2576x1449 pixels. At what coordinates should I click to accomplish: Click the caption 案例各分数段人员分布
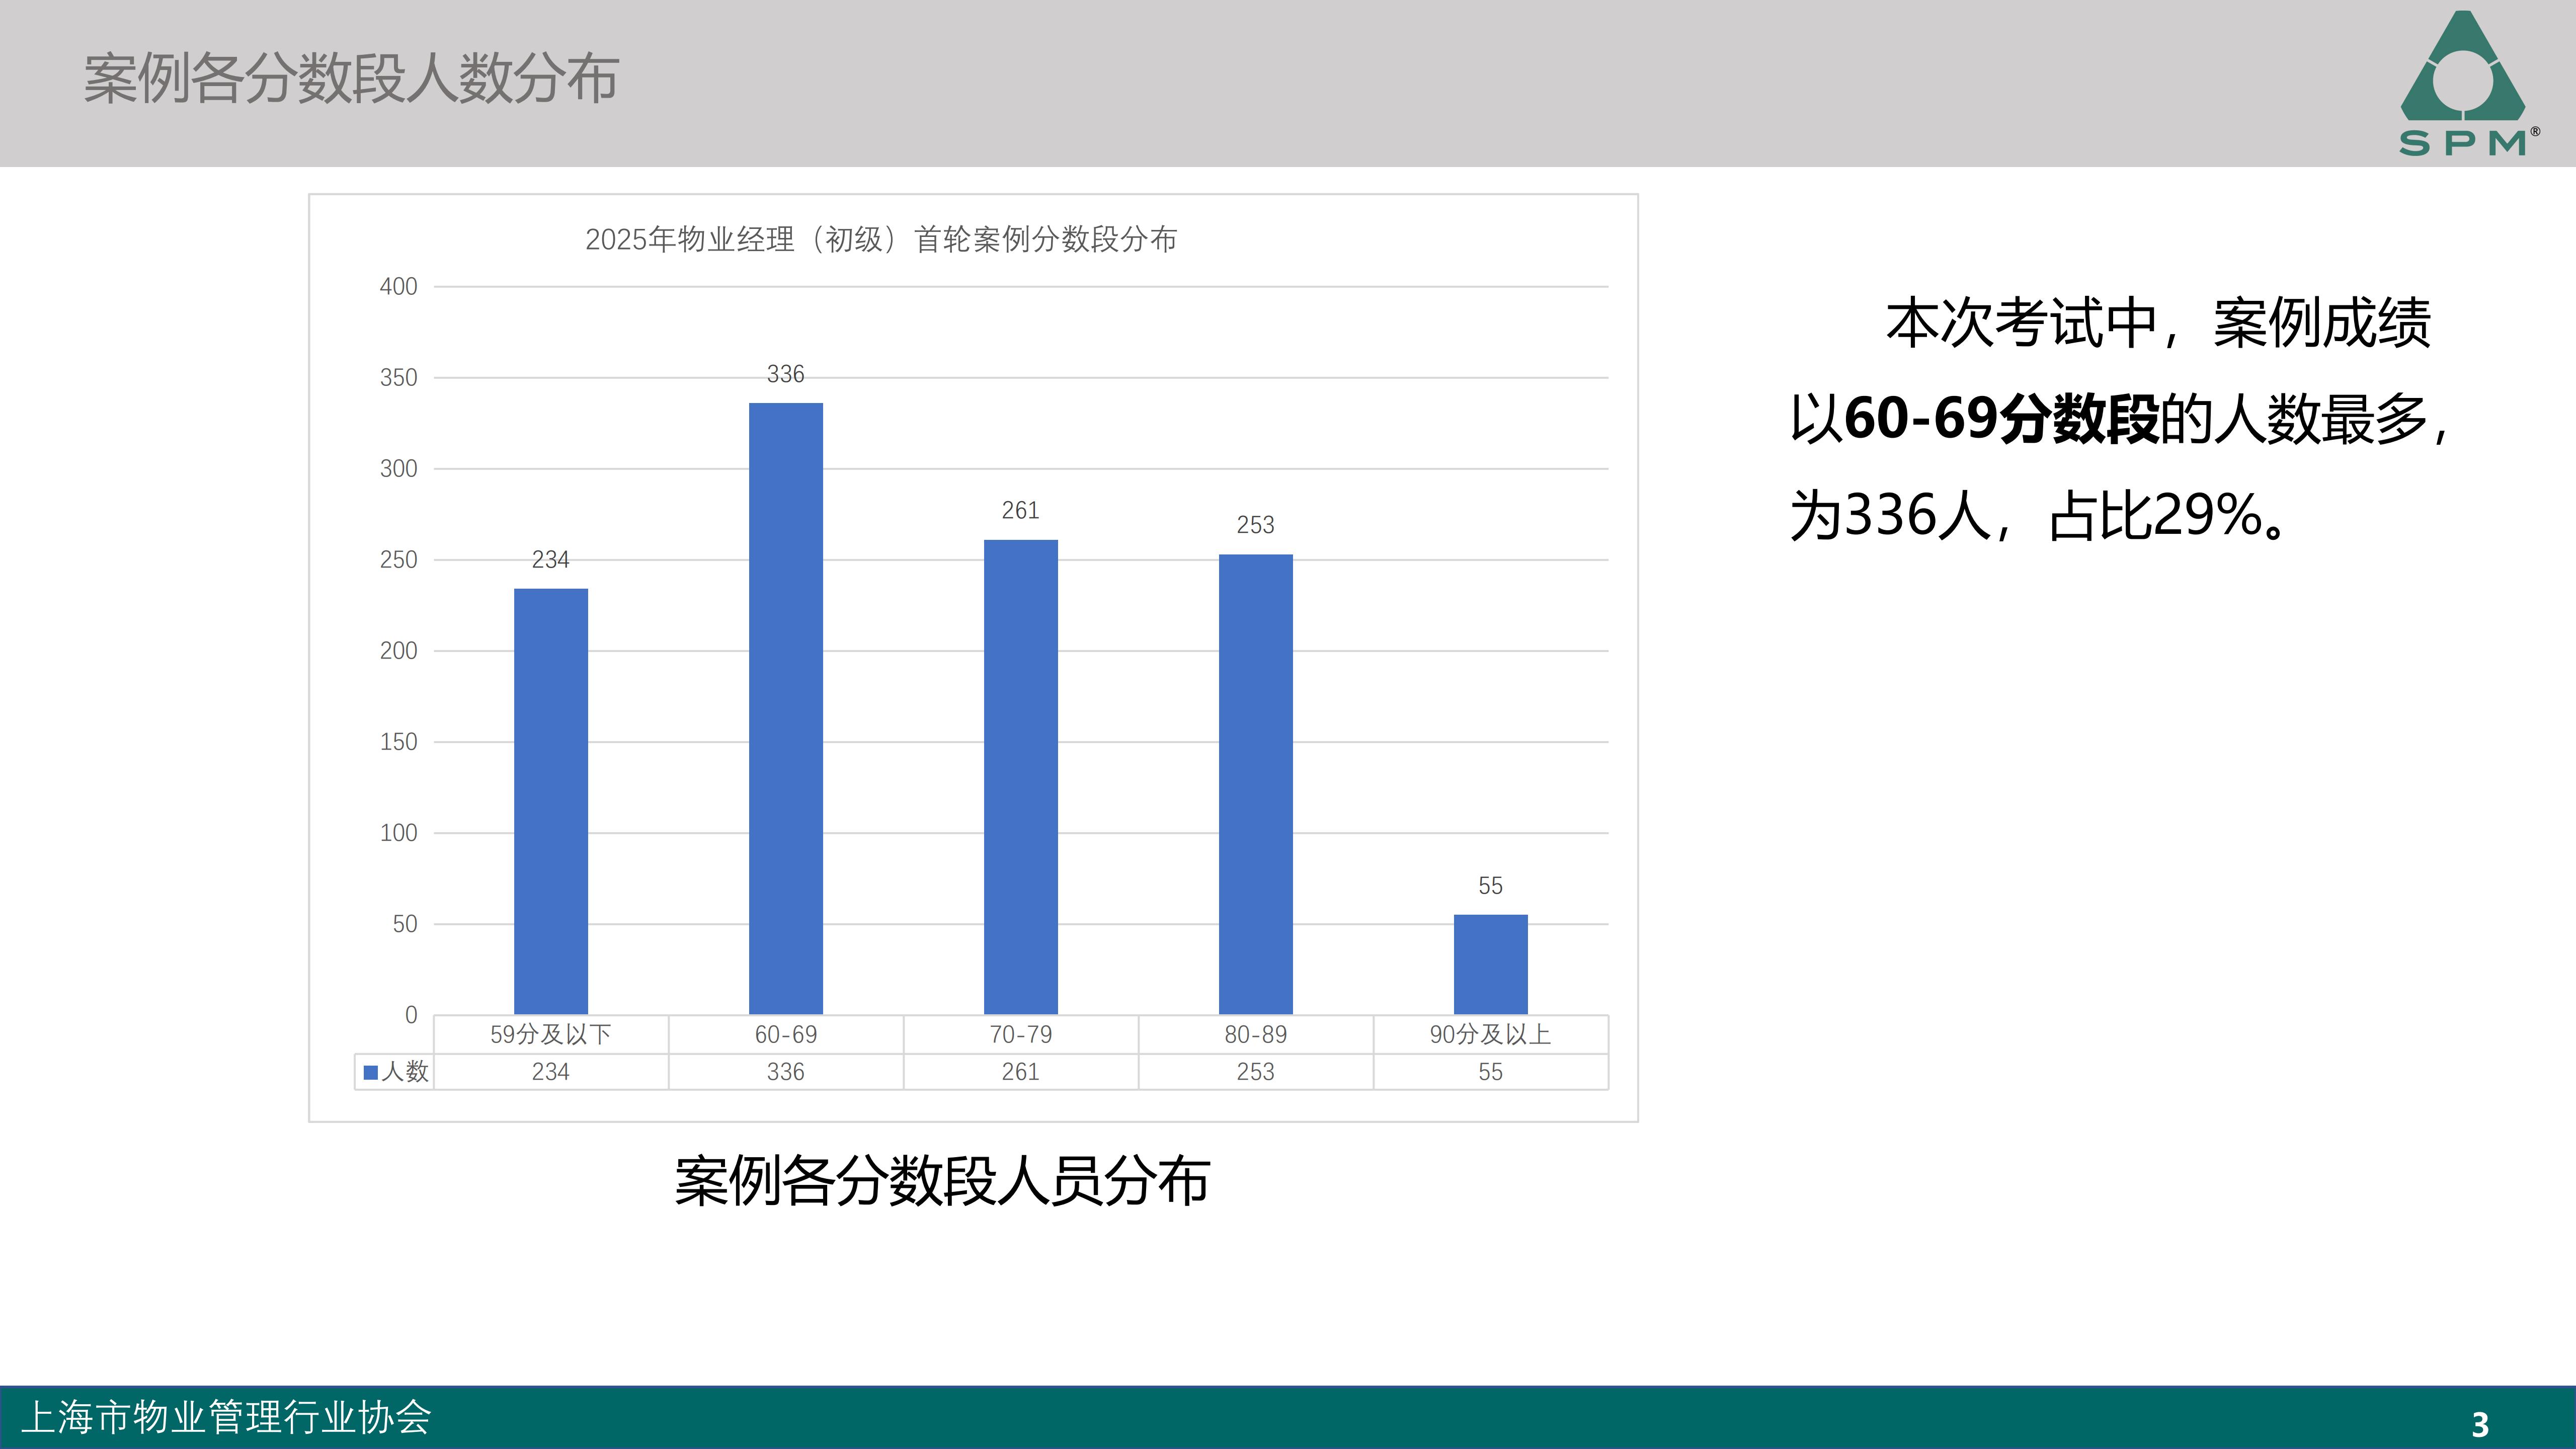[x=942, y=1181]
